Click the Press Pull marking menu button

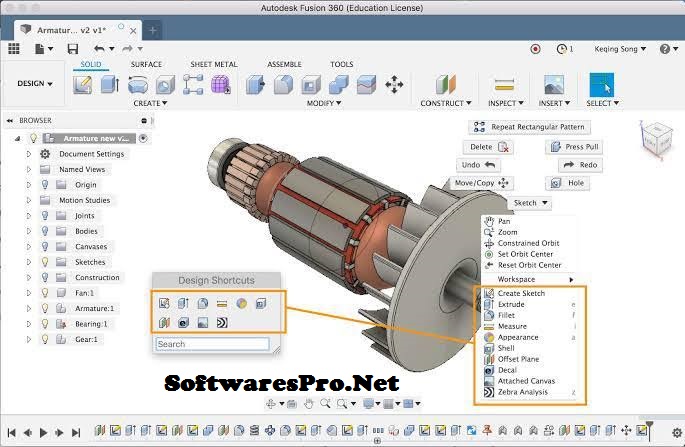tap(574, 147)
